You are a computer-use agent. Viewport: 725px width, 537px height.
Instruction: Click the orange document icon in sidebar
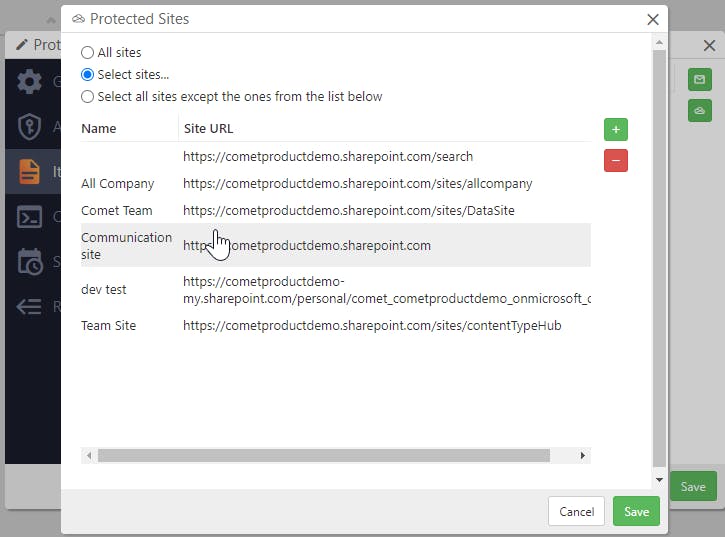[31, 171]
